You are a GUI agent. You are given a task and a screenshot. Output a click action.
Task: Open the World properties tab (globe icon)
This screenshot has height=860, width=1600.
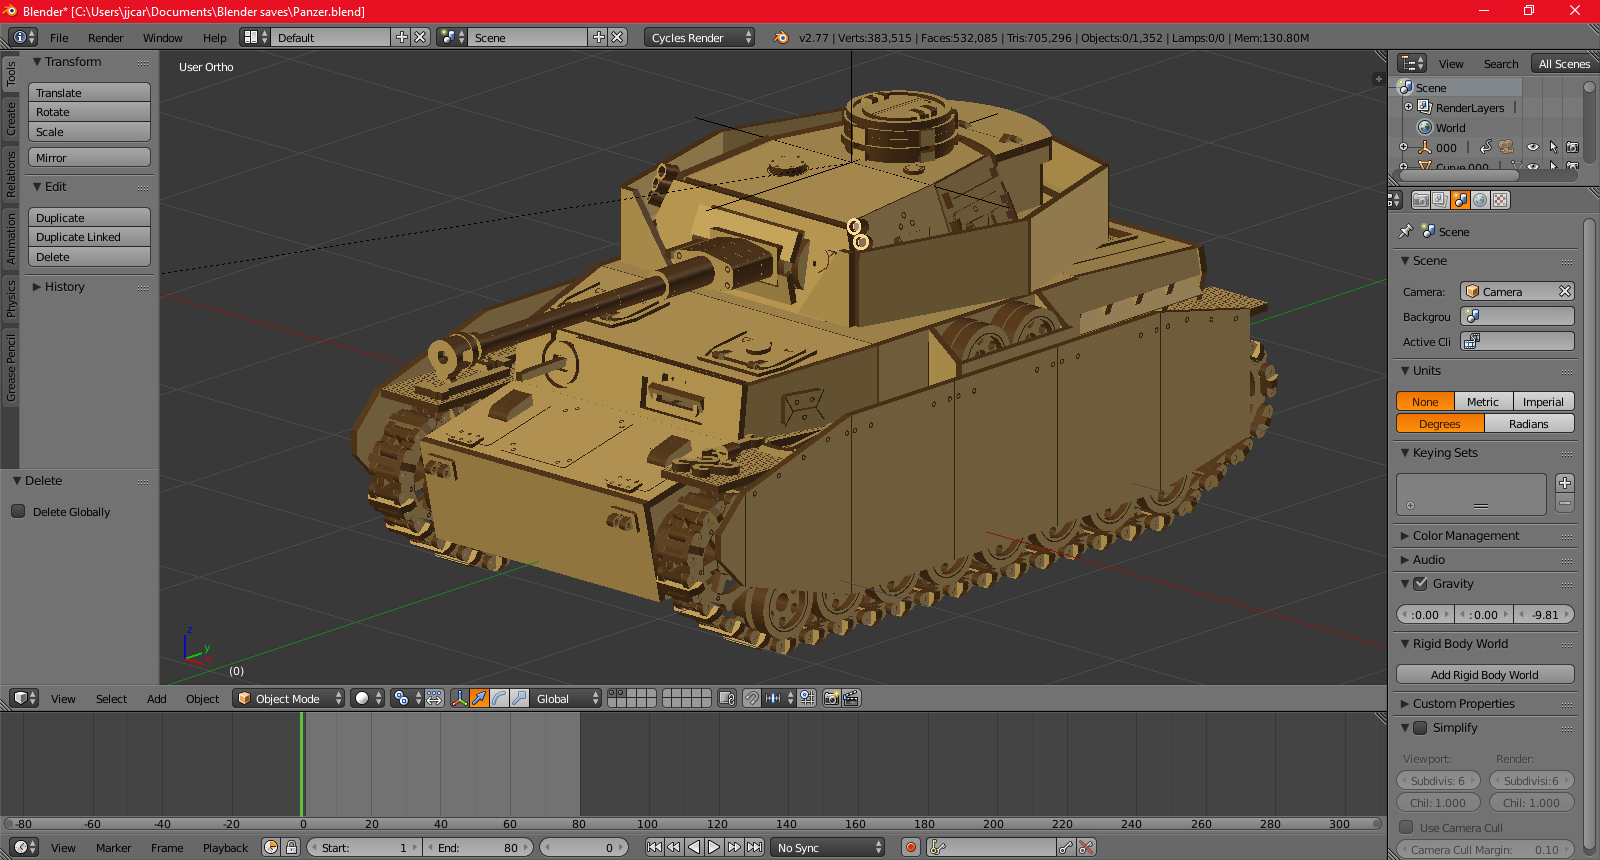(x=1481, y=200)
